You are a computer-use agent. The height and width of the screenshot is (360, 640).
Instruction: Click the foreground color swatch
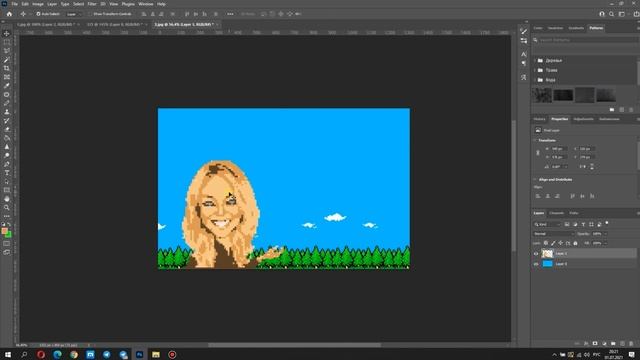[x=4, y=231]
